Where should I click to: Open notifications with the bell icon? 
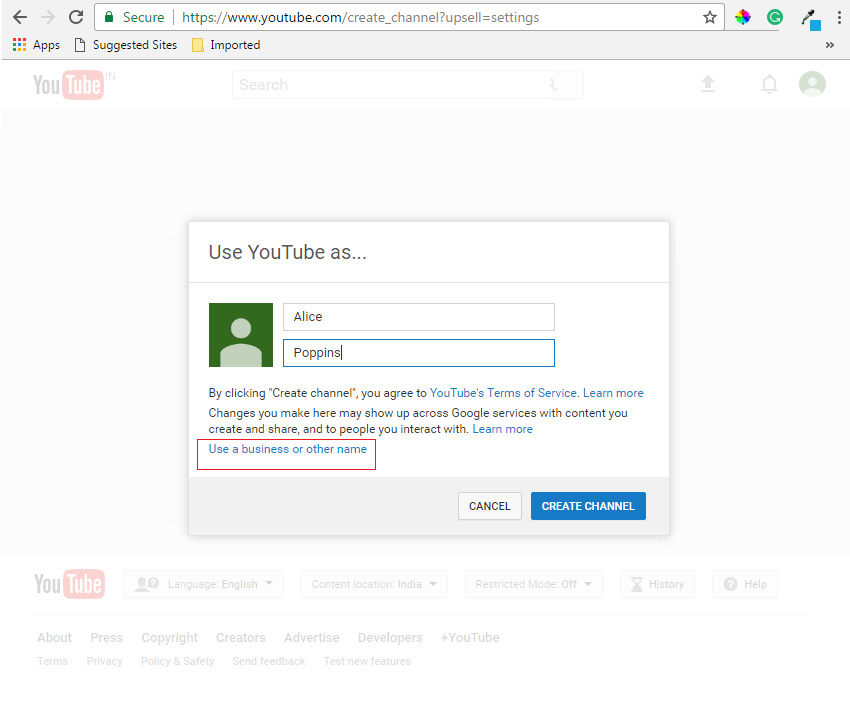[769, 84]
